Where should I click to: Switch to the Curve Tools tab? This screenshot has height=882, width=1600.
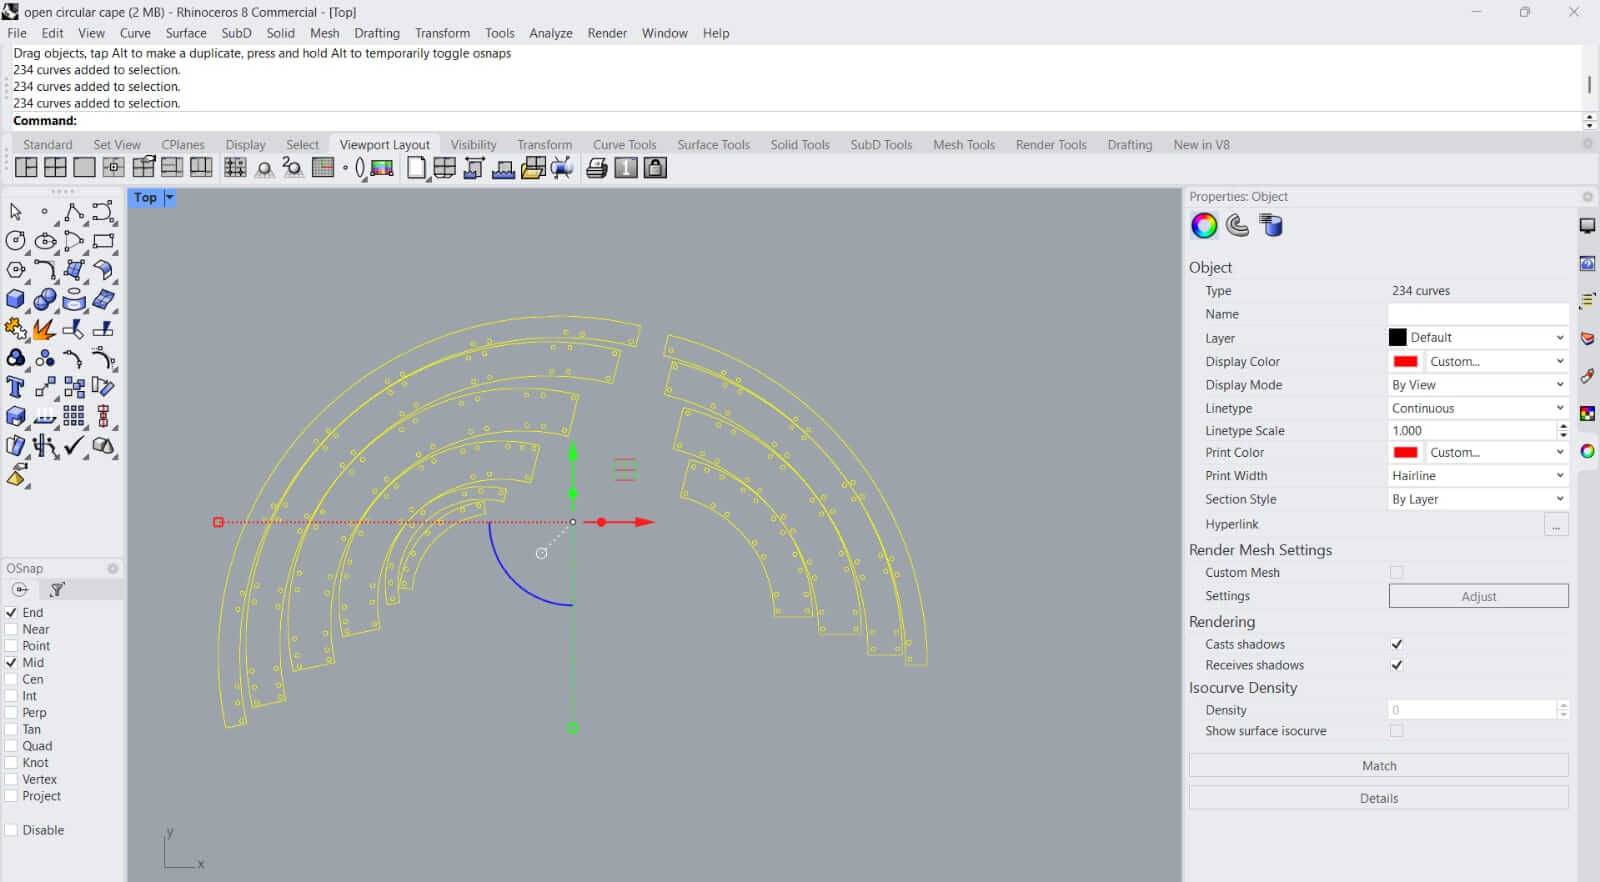[624, 145]
